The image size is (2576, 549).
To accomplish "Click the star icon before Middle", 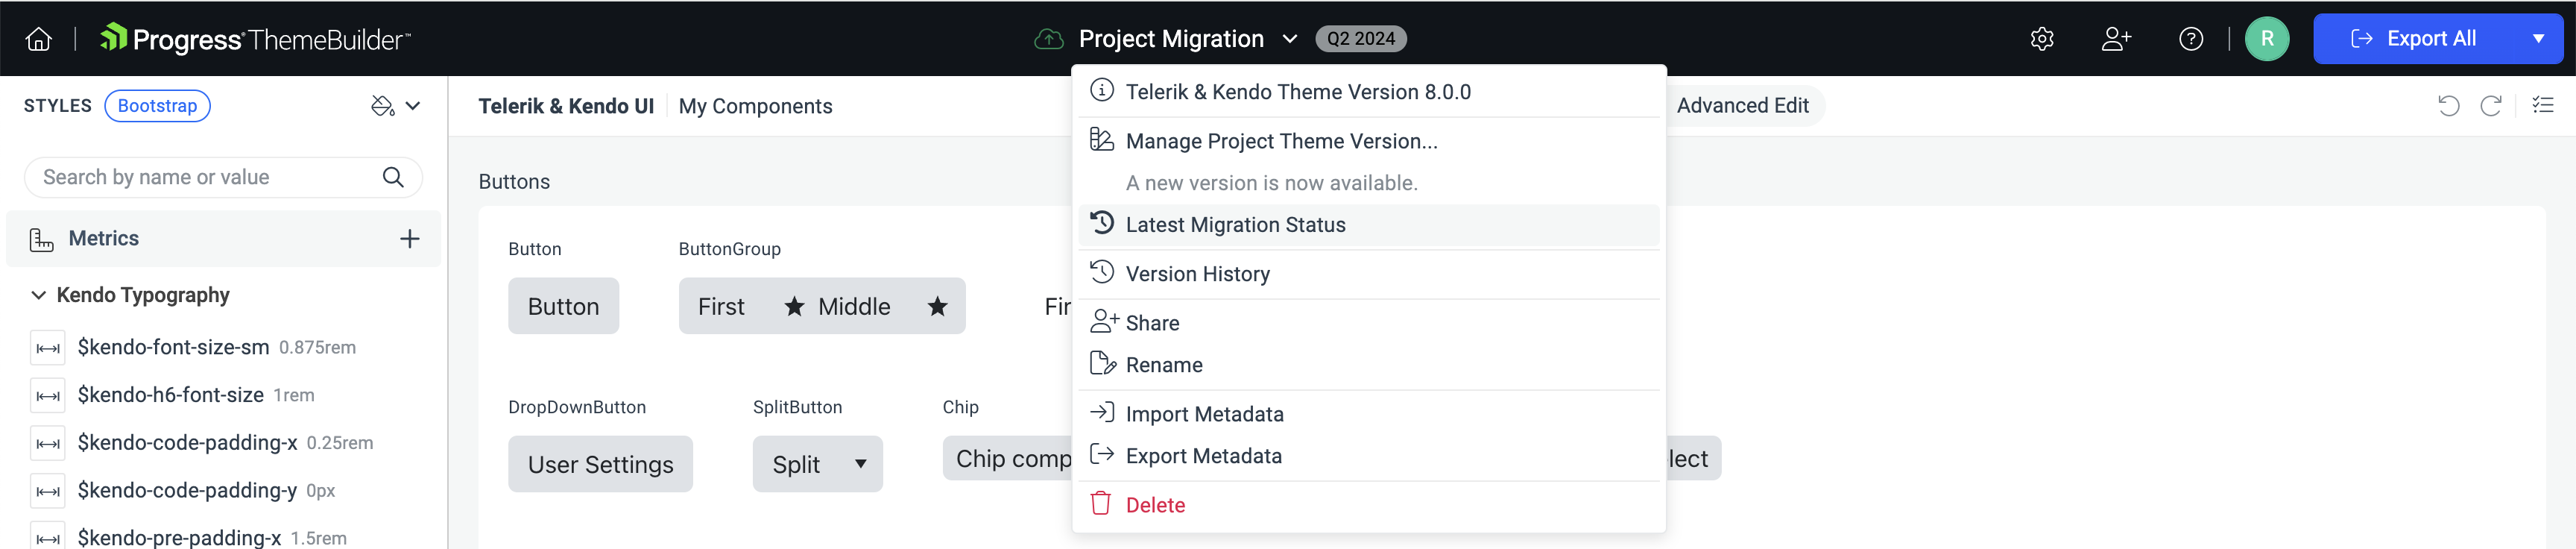I will click(x=794, y=306).
